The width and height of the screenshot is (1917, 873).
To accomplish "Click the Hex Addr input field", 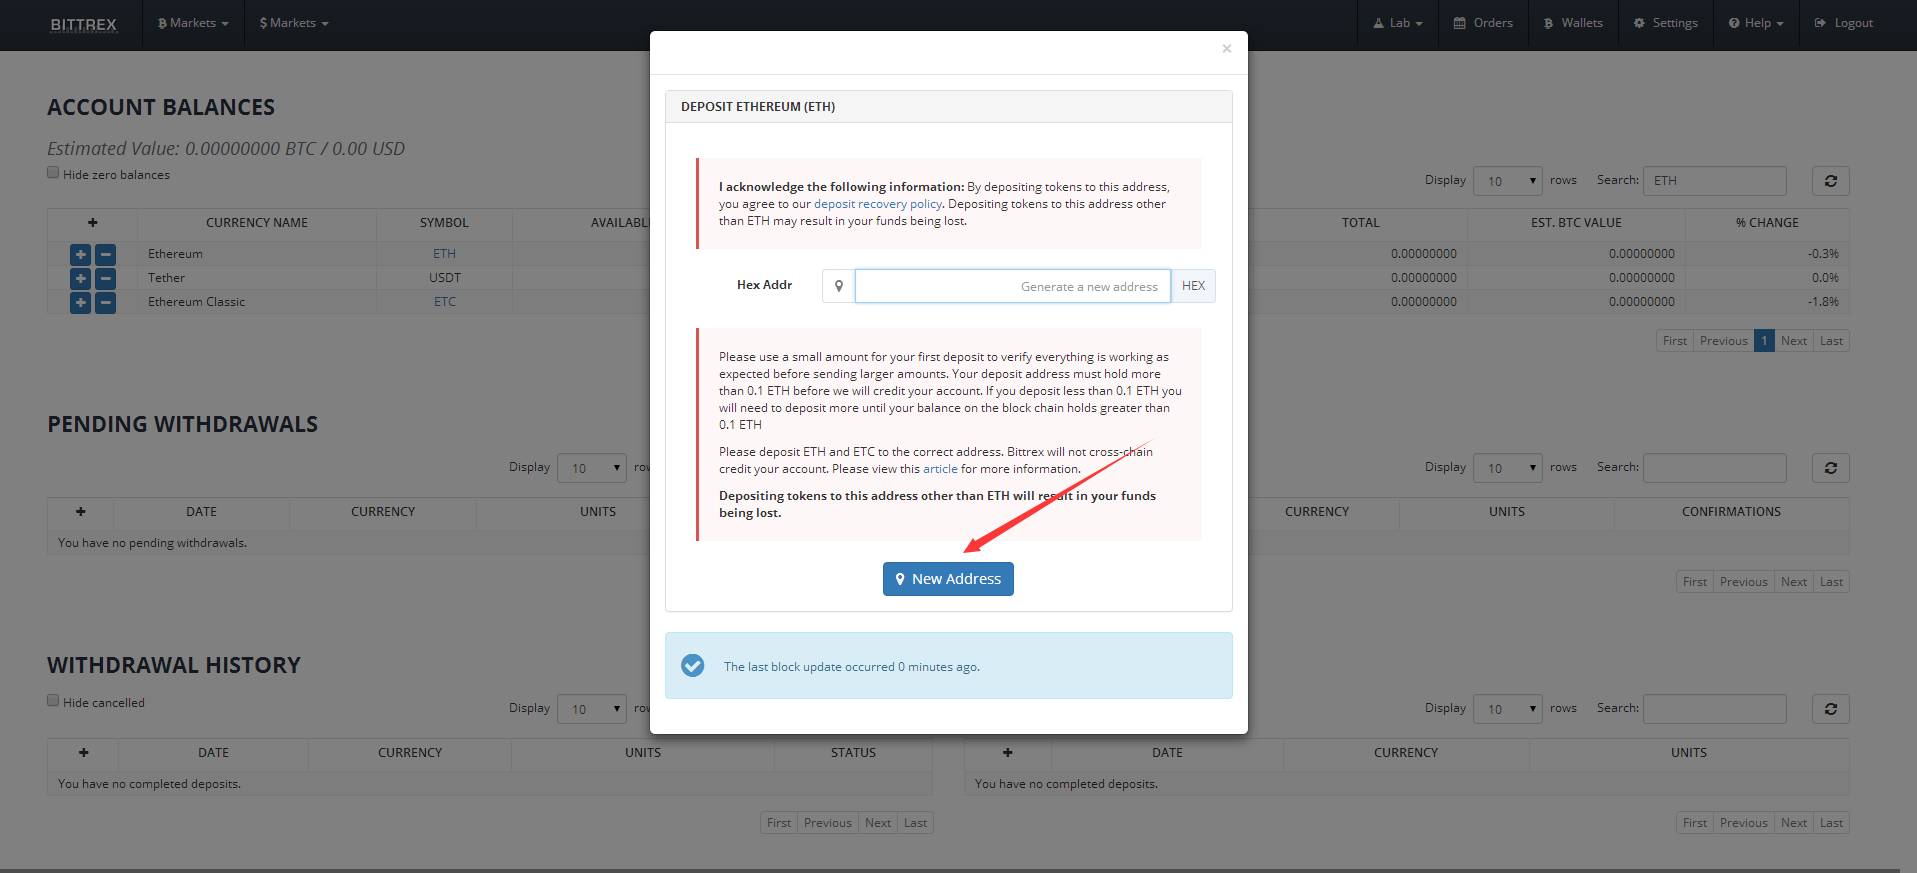I will click(x=1012, y=286).
